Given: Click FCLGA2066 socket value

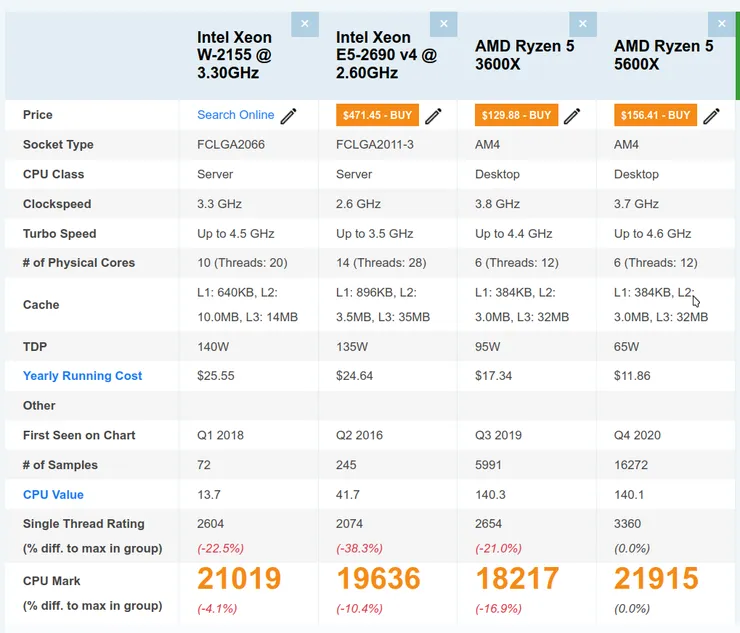Looking at the screenshot, I should point(231,144).
